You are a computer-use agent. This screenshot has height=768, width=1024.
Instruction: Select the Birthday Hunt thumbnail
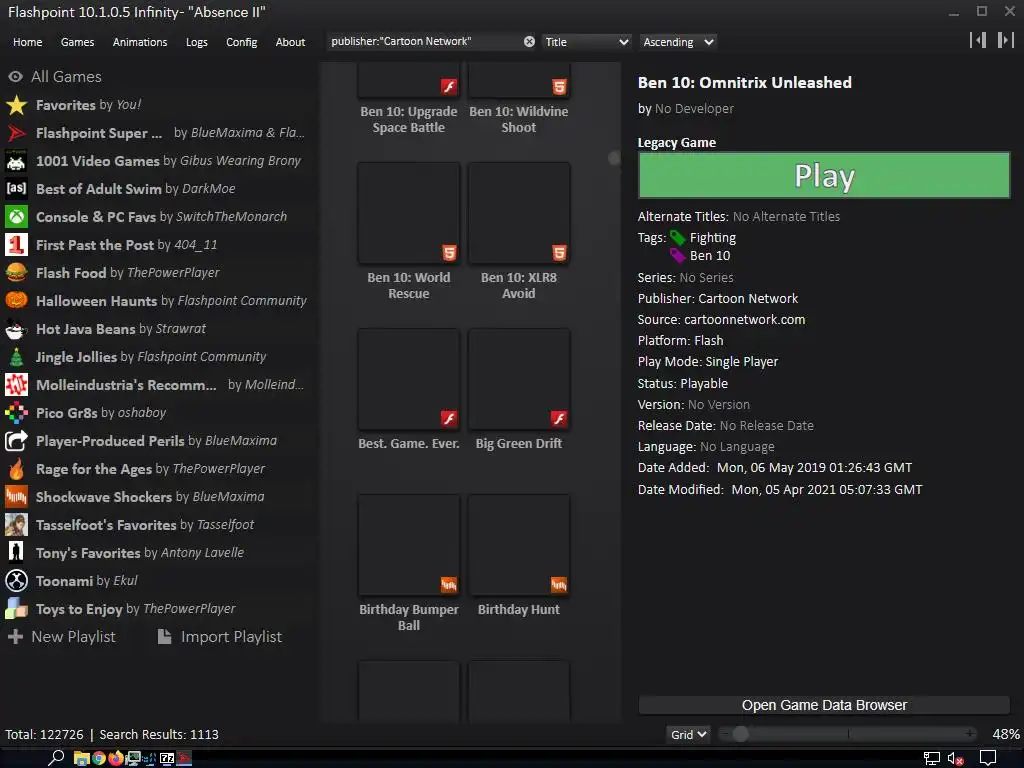[519, 545]
